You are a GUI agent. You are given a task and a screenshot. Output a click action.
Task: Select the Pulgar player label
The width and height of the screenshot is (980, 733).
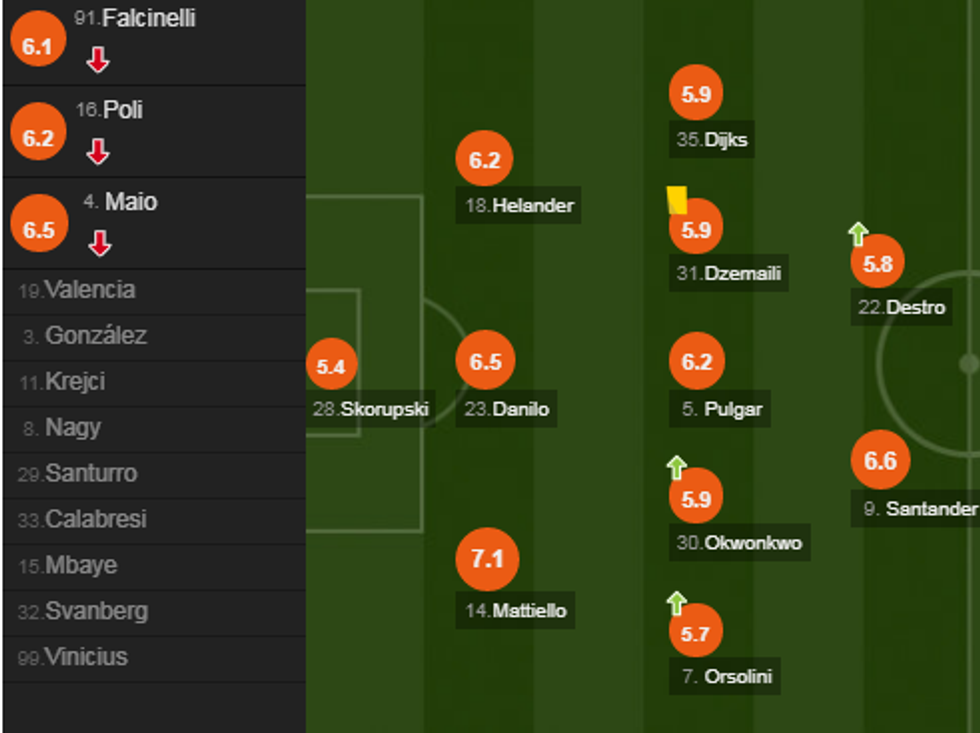tap(722, 409)
